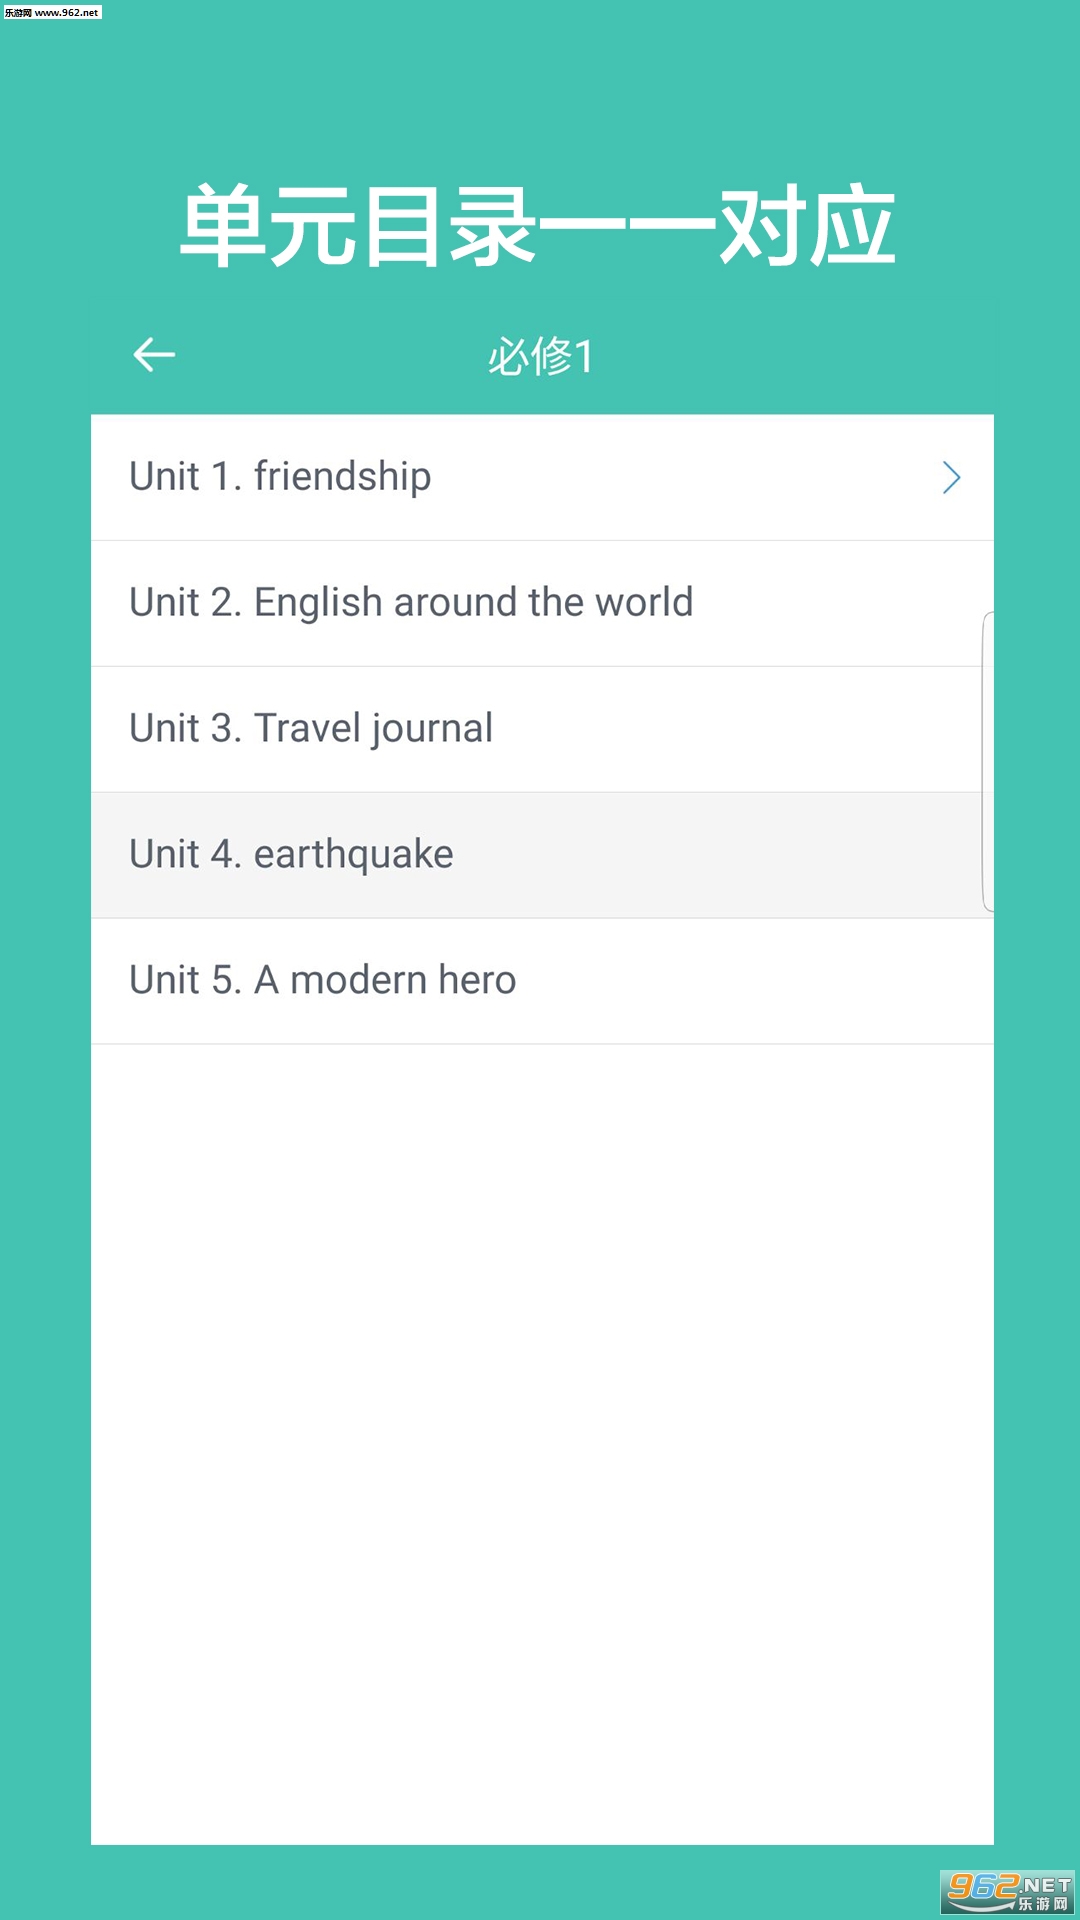
Task: Grab the scroll handle on list's right edge
Action: point(988,760)
